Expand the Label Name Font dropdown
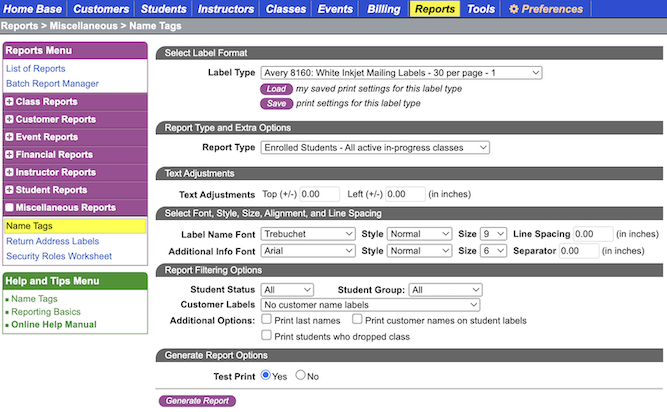This screenshot has width=667, height=412. [308, 234]
